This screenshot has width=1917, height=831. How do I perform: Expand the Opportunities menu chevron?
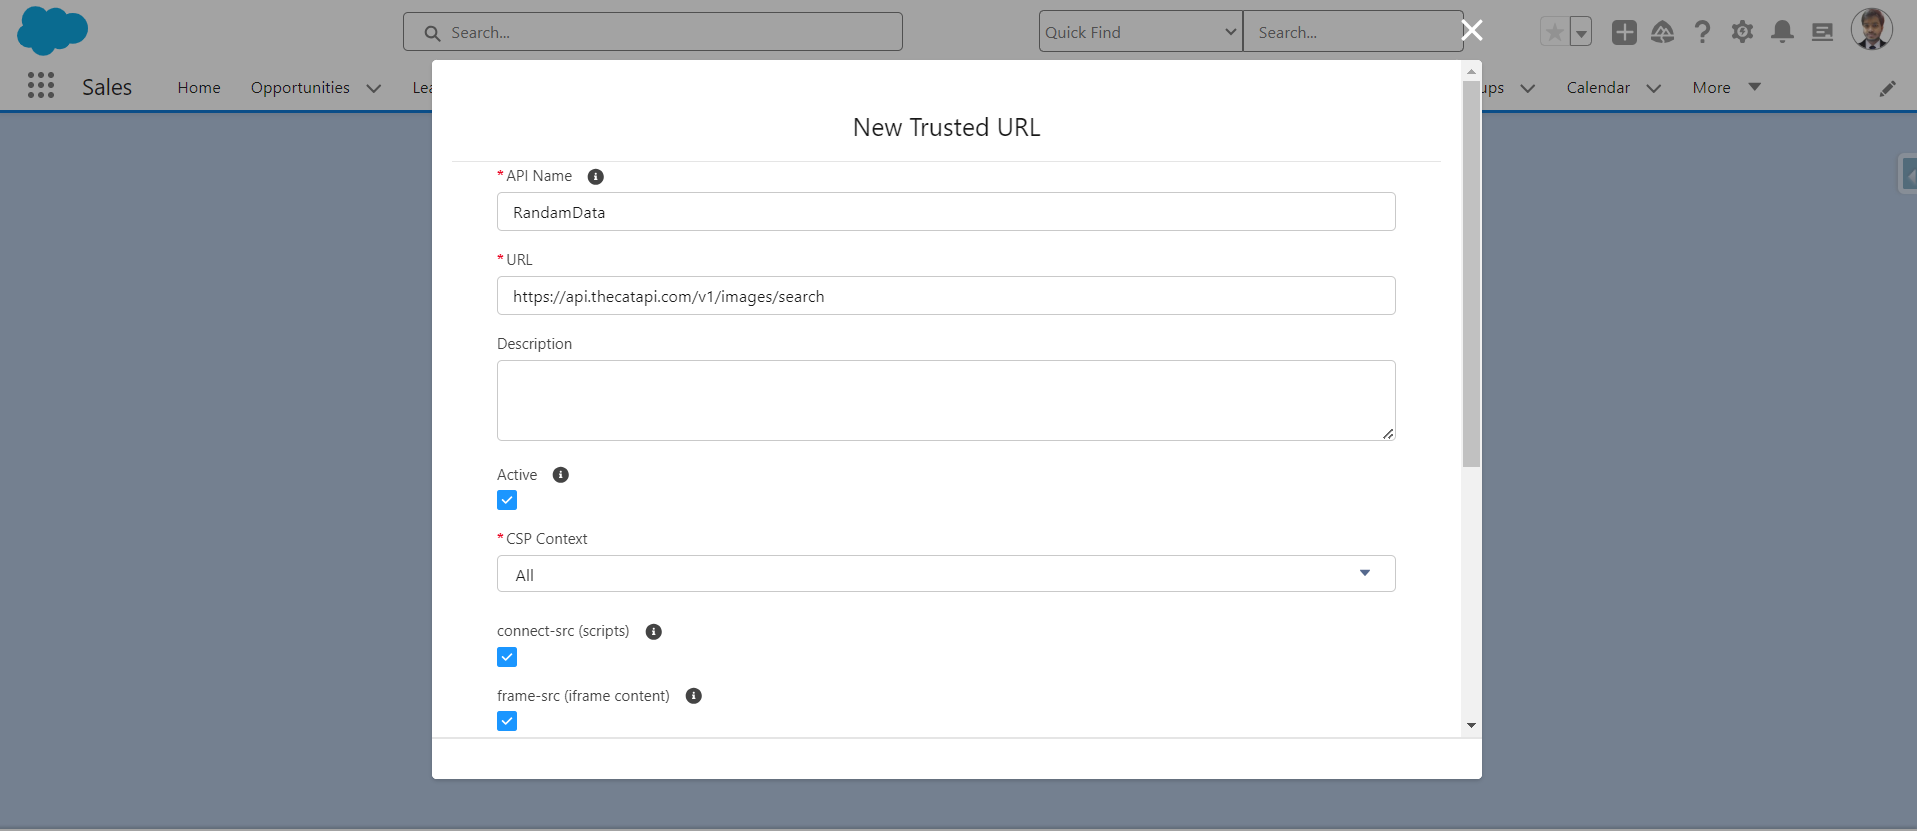(374, 88)
